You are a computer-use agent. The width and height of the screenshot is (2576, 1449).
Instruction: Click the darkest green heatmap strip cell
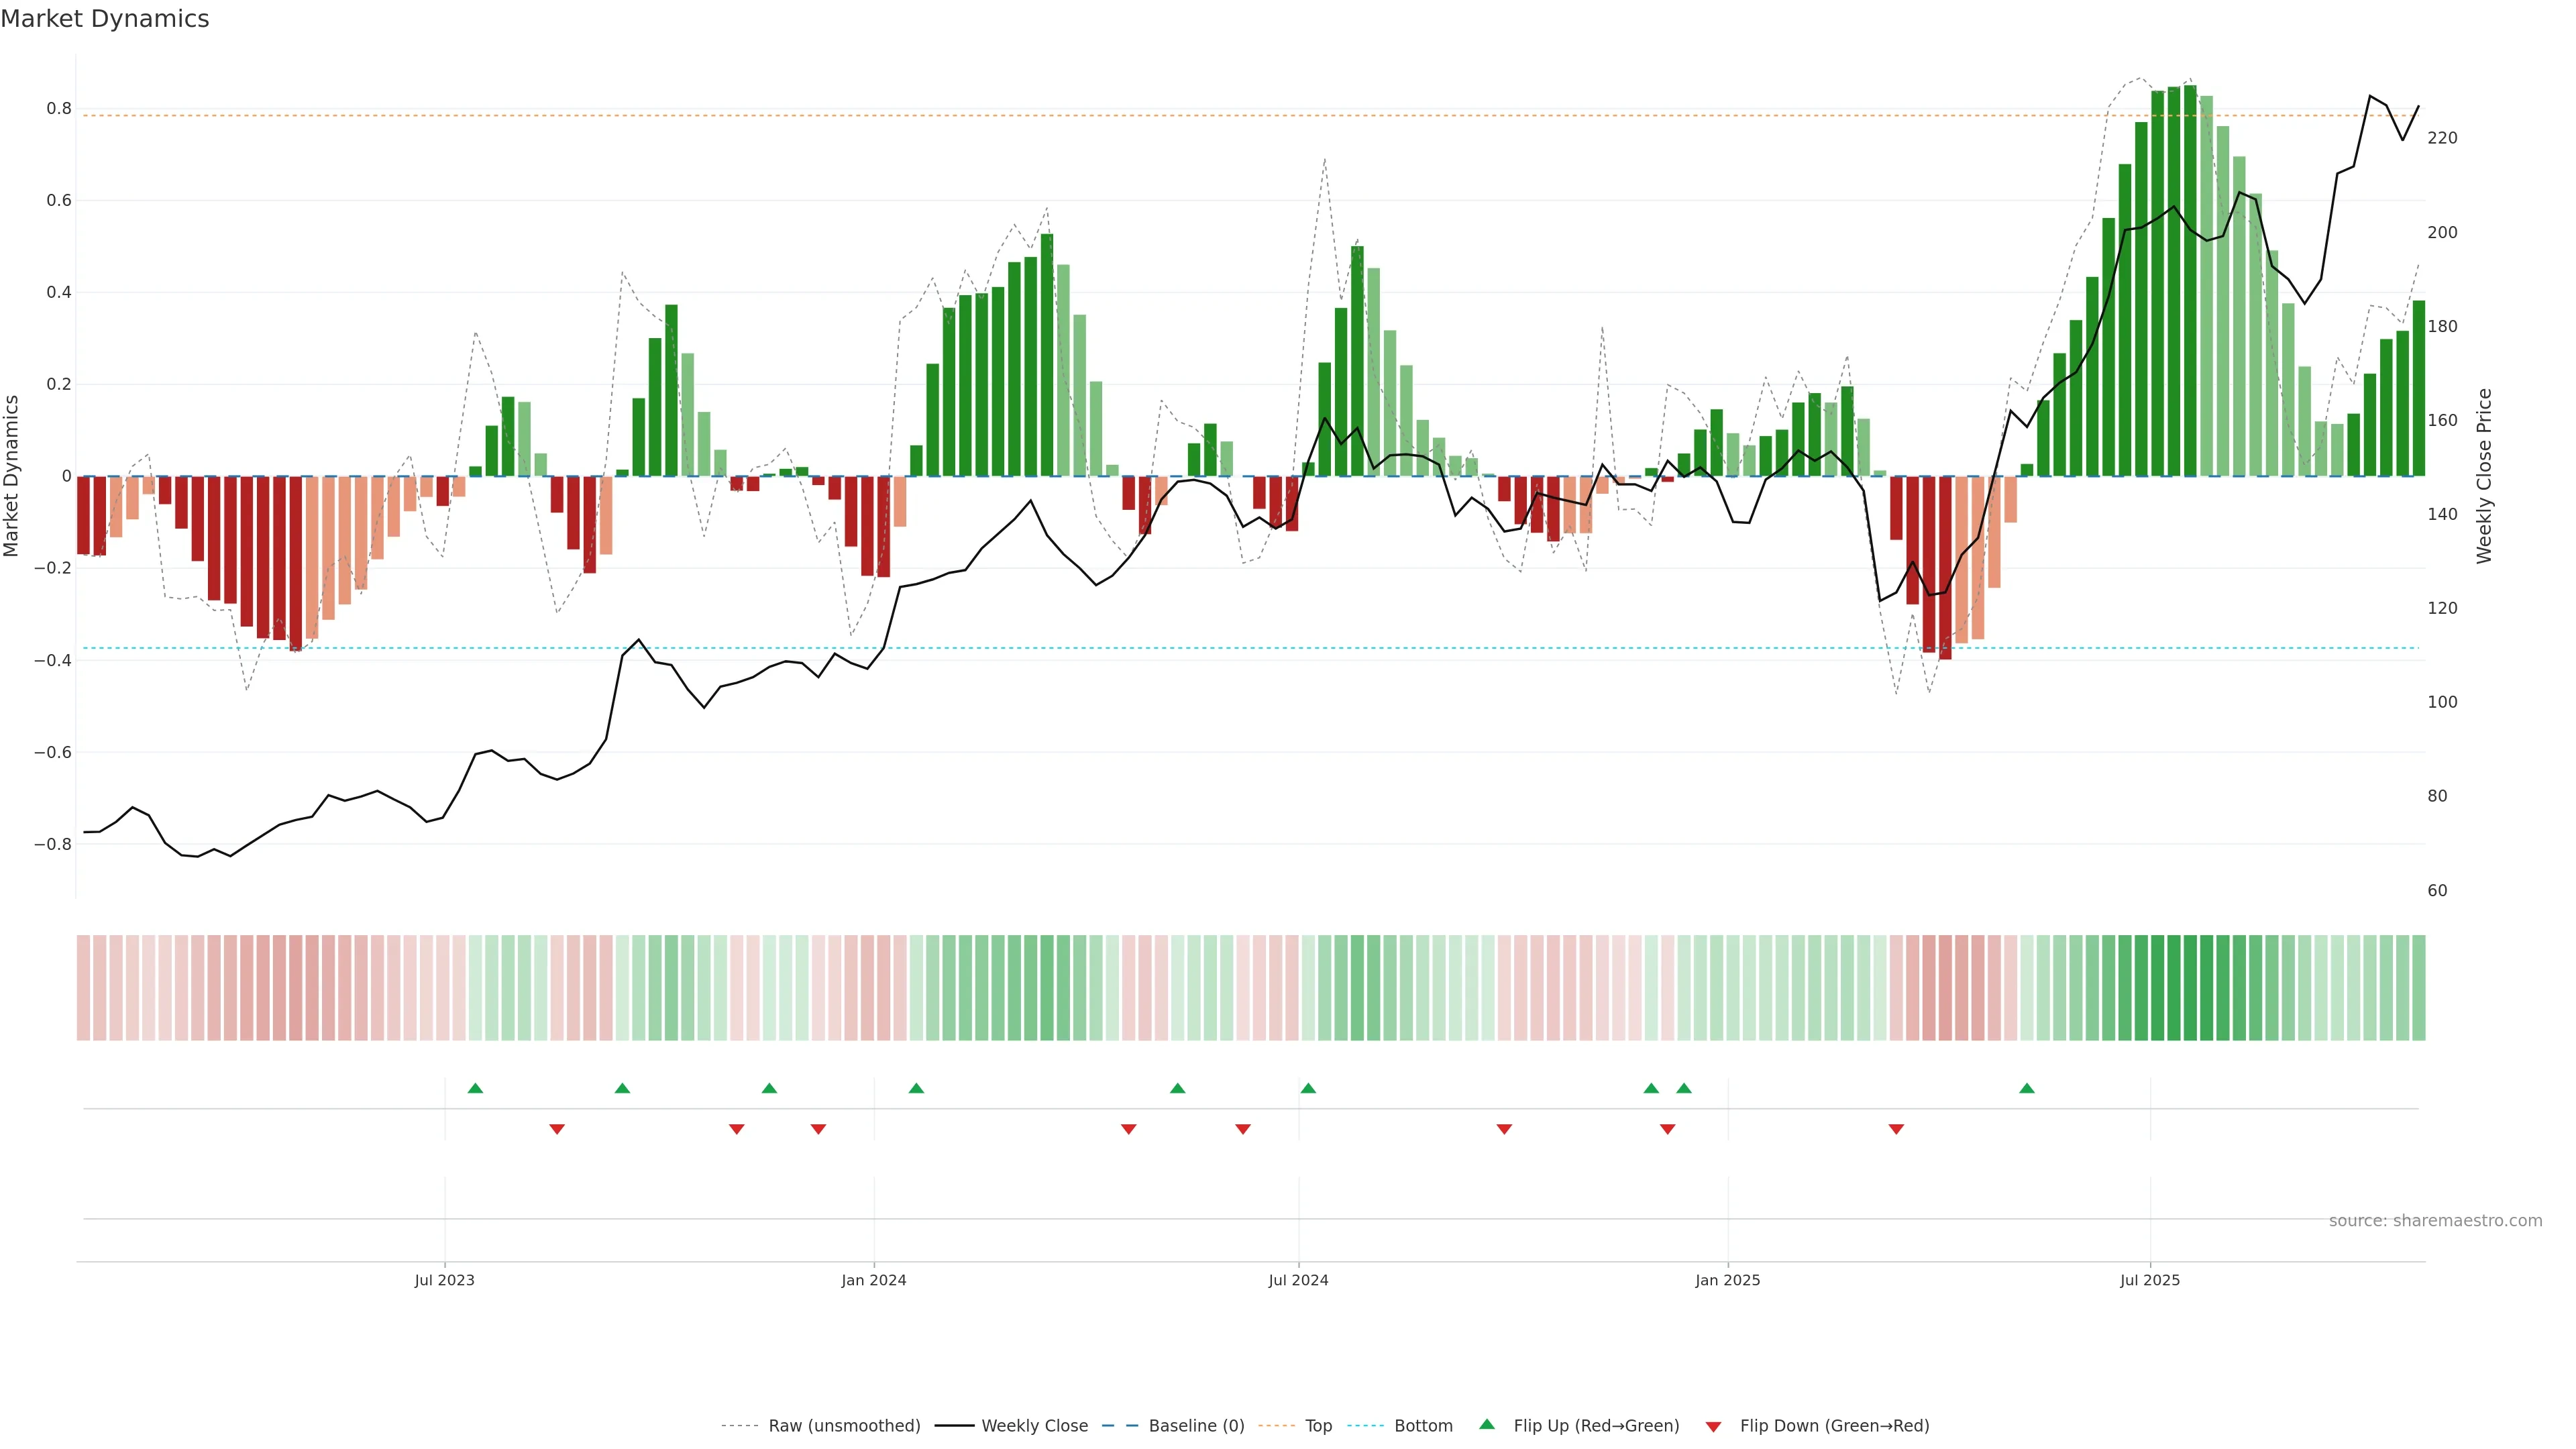[2190, 988]
